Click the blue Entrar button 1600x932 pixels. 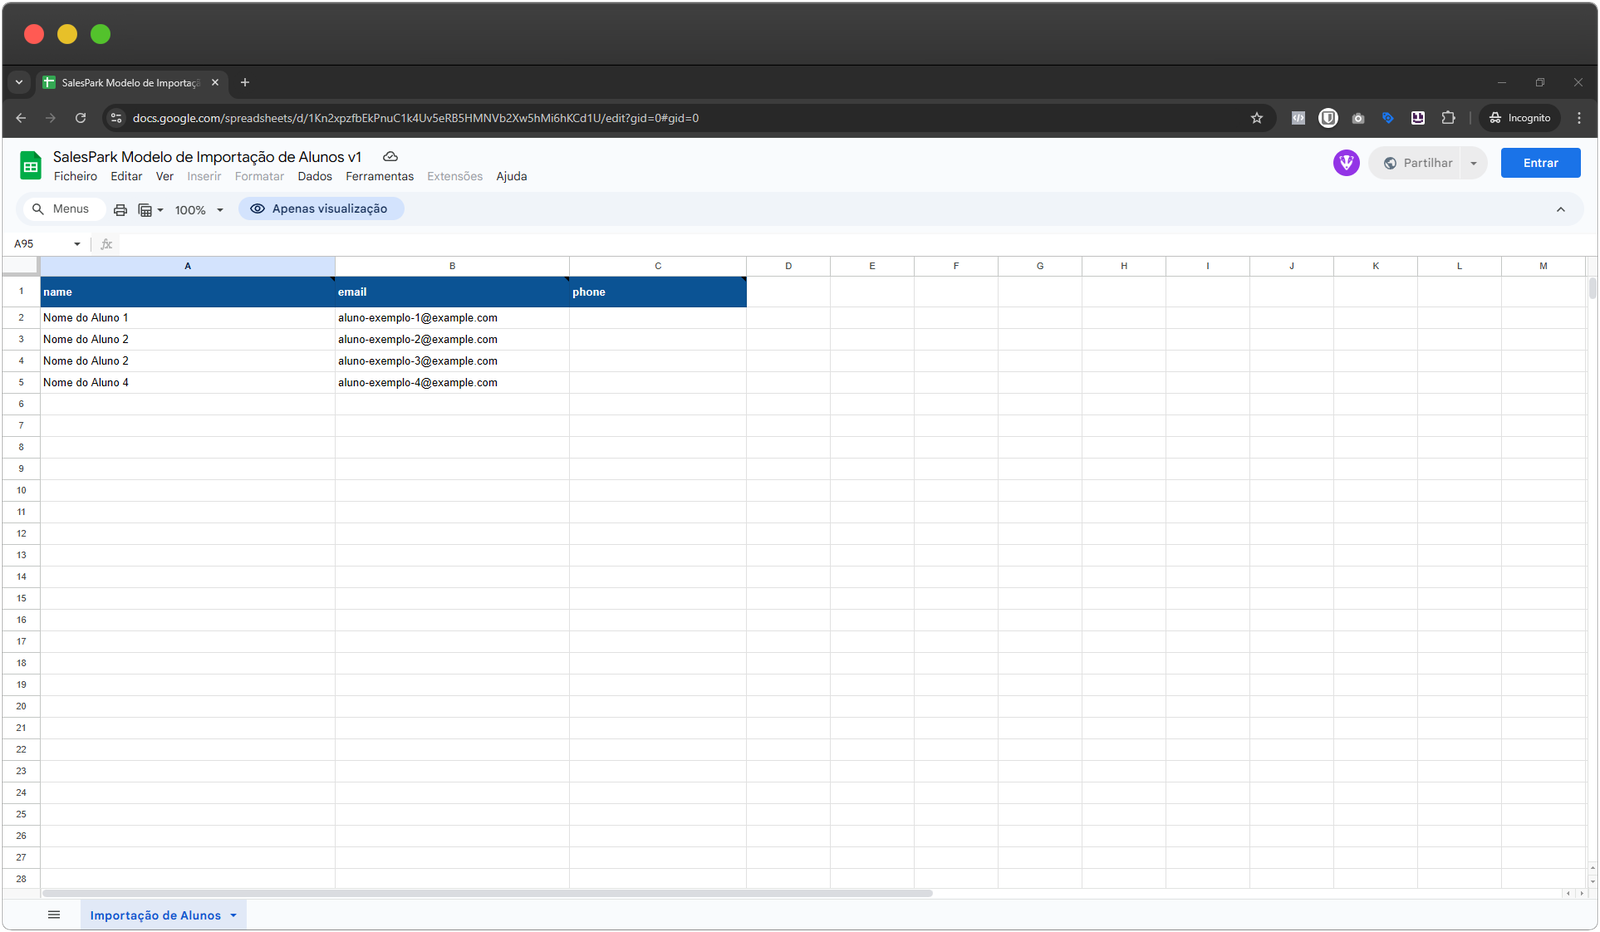pyautogui.click(x=1540, y=163)
